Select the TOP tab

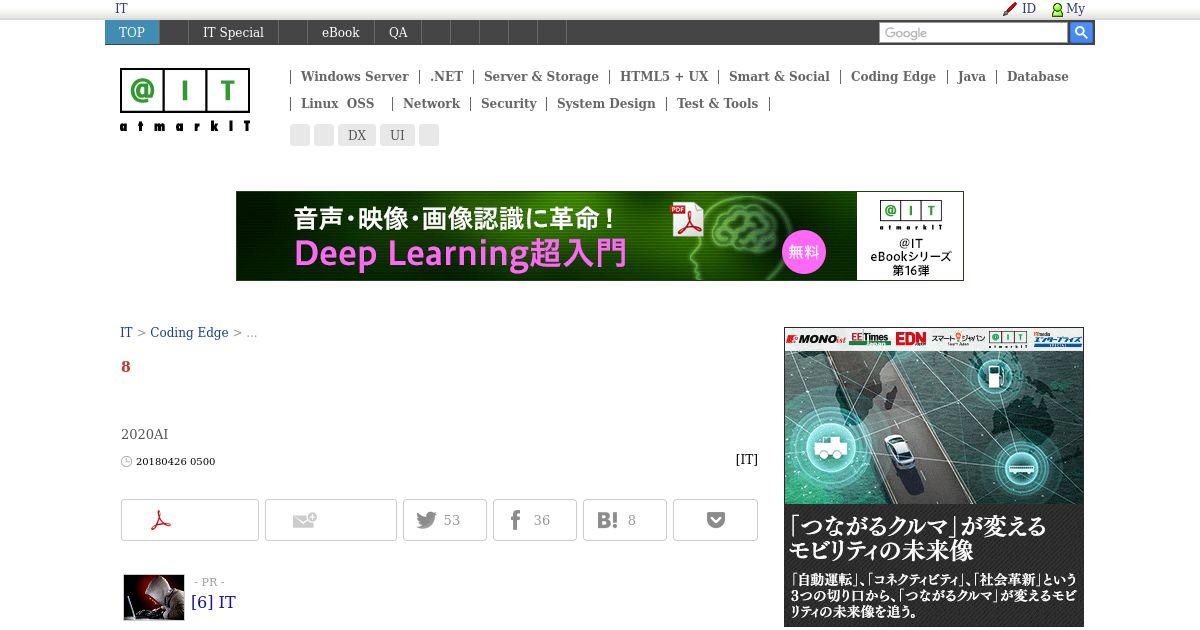point(132,32)
